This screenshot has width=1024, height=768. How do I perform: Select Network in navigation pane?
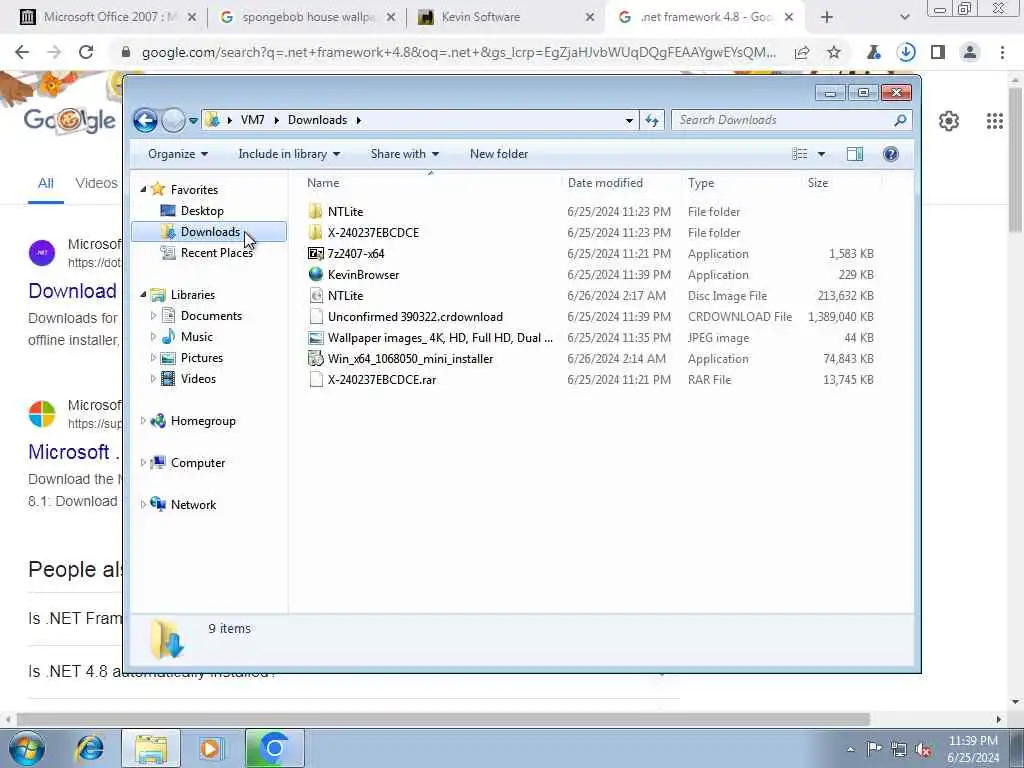pos(193,505)
